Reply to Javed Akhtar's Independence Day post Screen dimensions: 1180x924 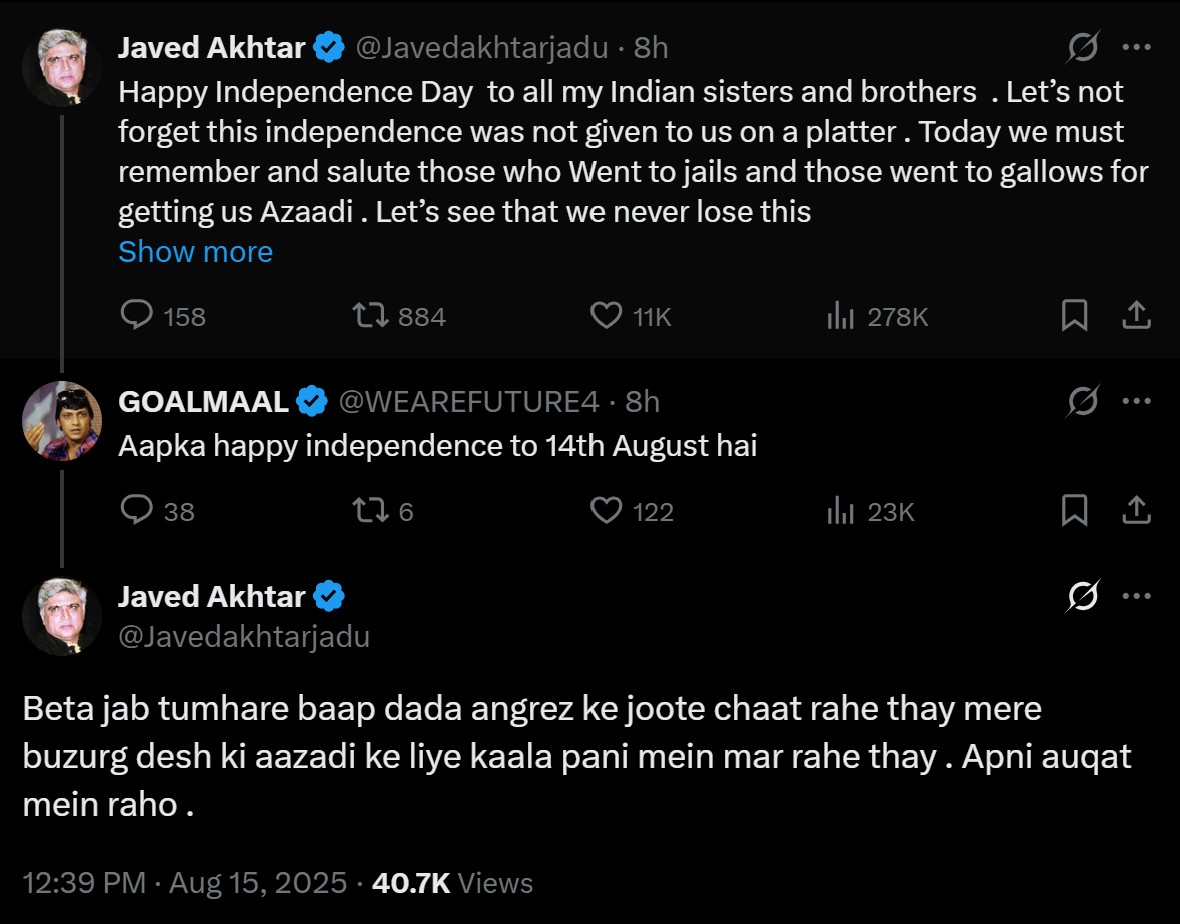136,316
